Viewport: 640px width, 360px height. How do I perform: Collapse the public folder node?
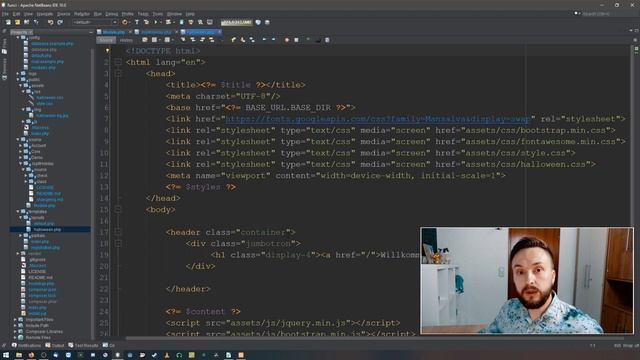(18, 80)
